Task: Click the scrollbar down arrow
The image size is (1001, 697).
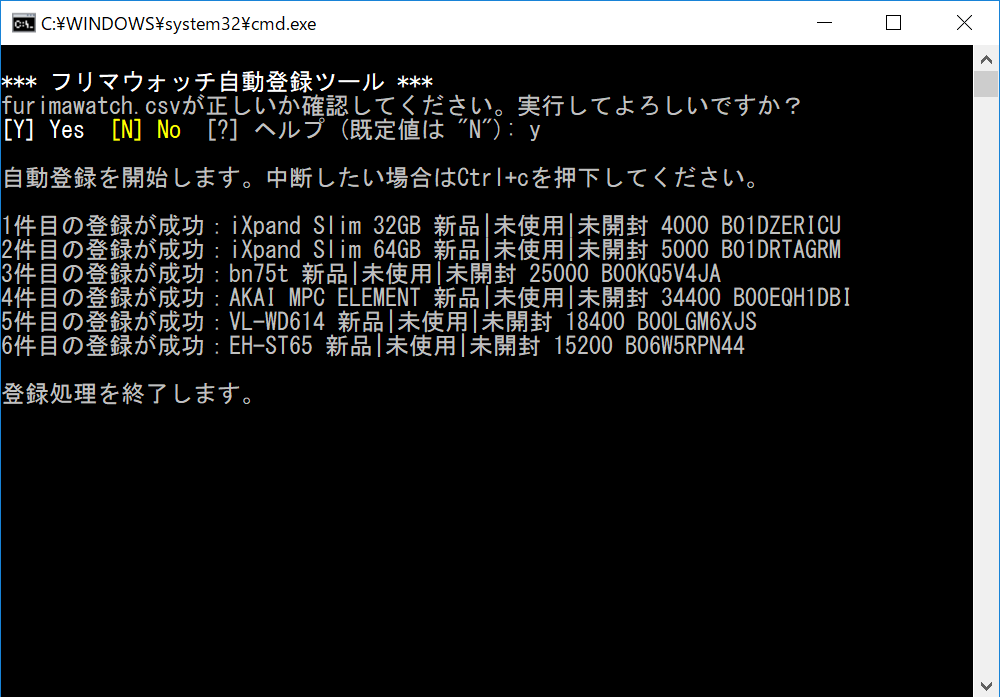Action: click(x=986, y=685)
